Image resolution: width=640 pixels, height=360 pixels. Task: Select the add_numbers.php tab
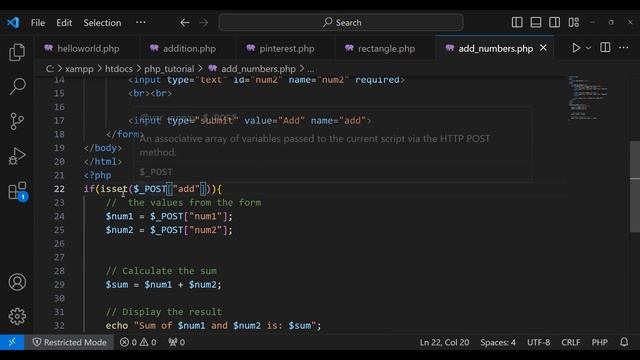coord(496,48)
